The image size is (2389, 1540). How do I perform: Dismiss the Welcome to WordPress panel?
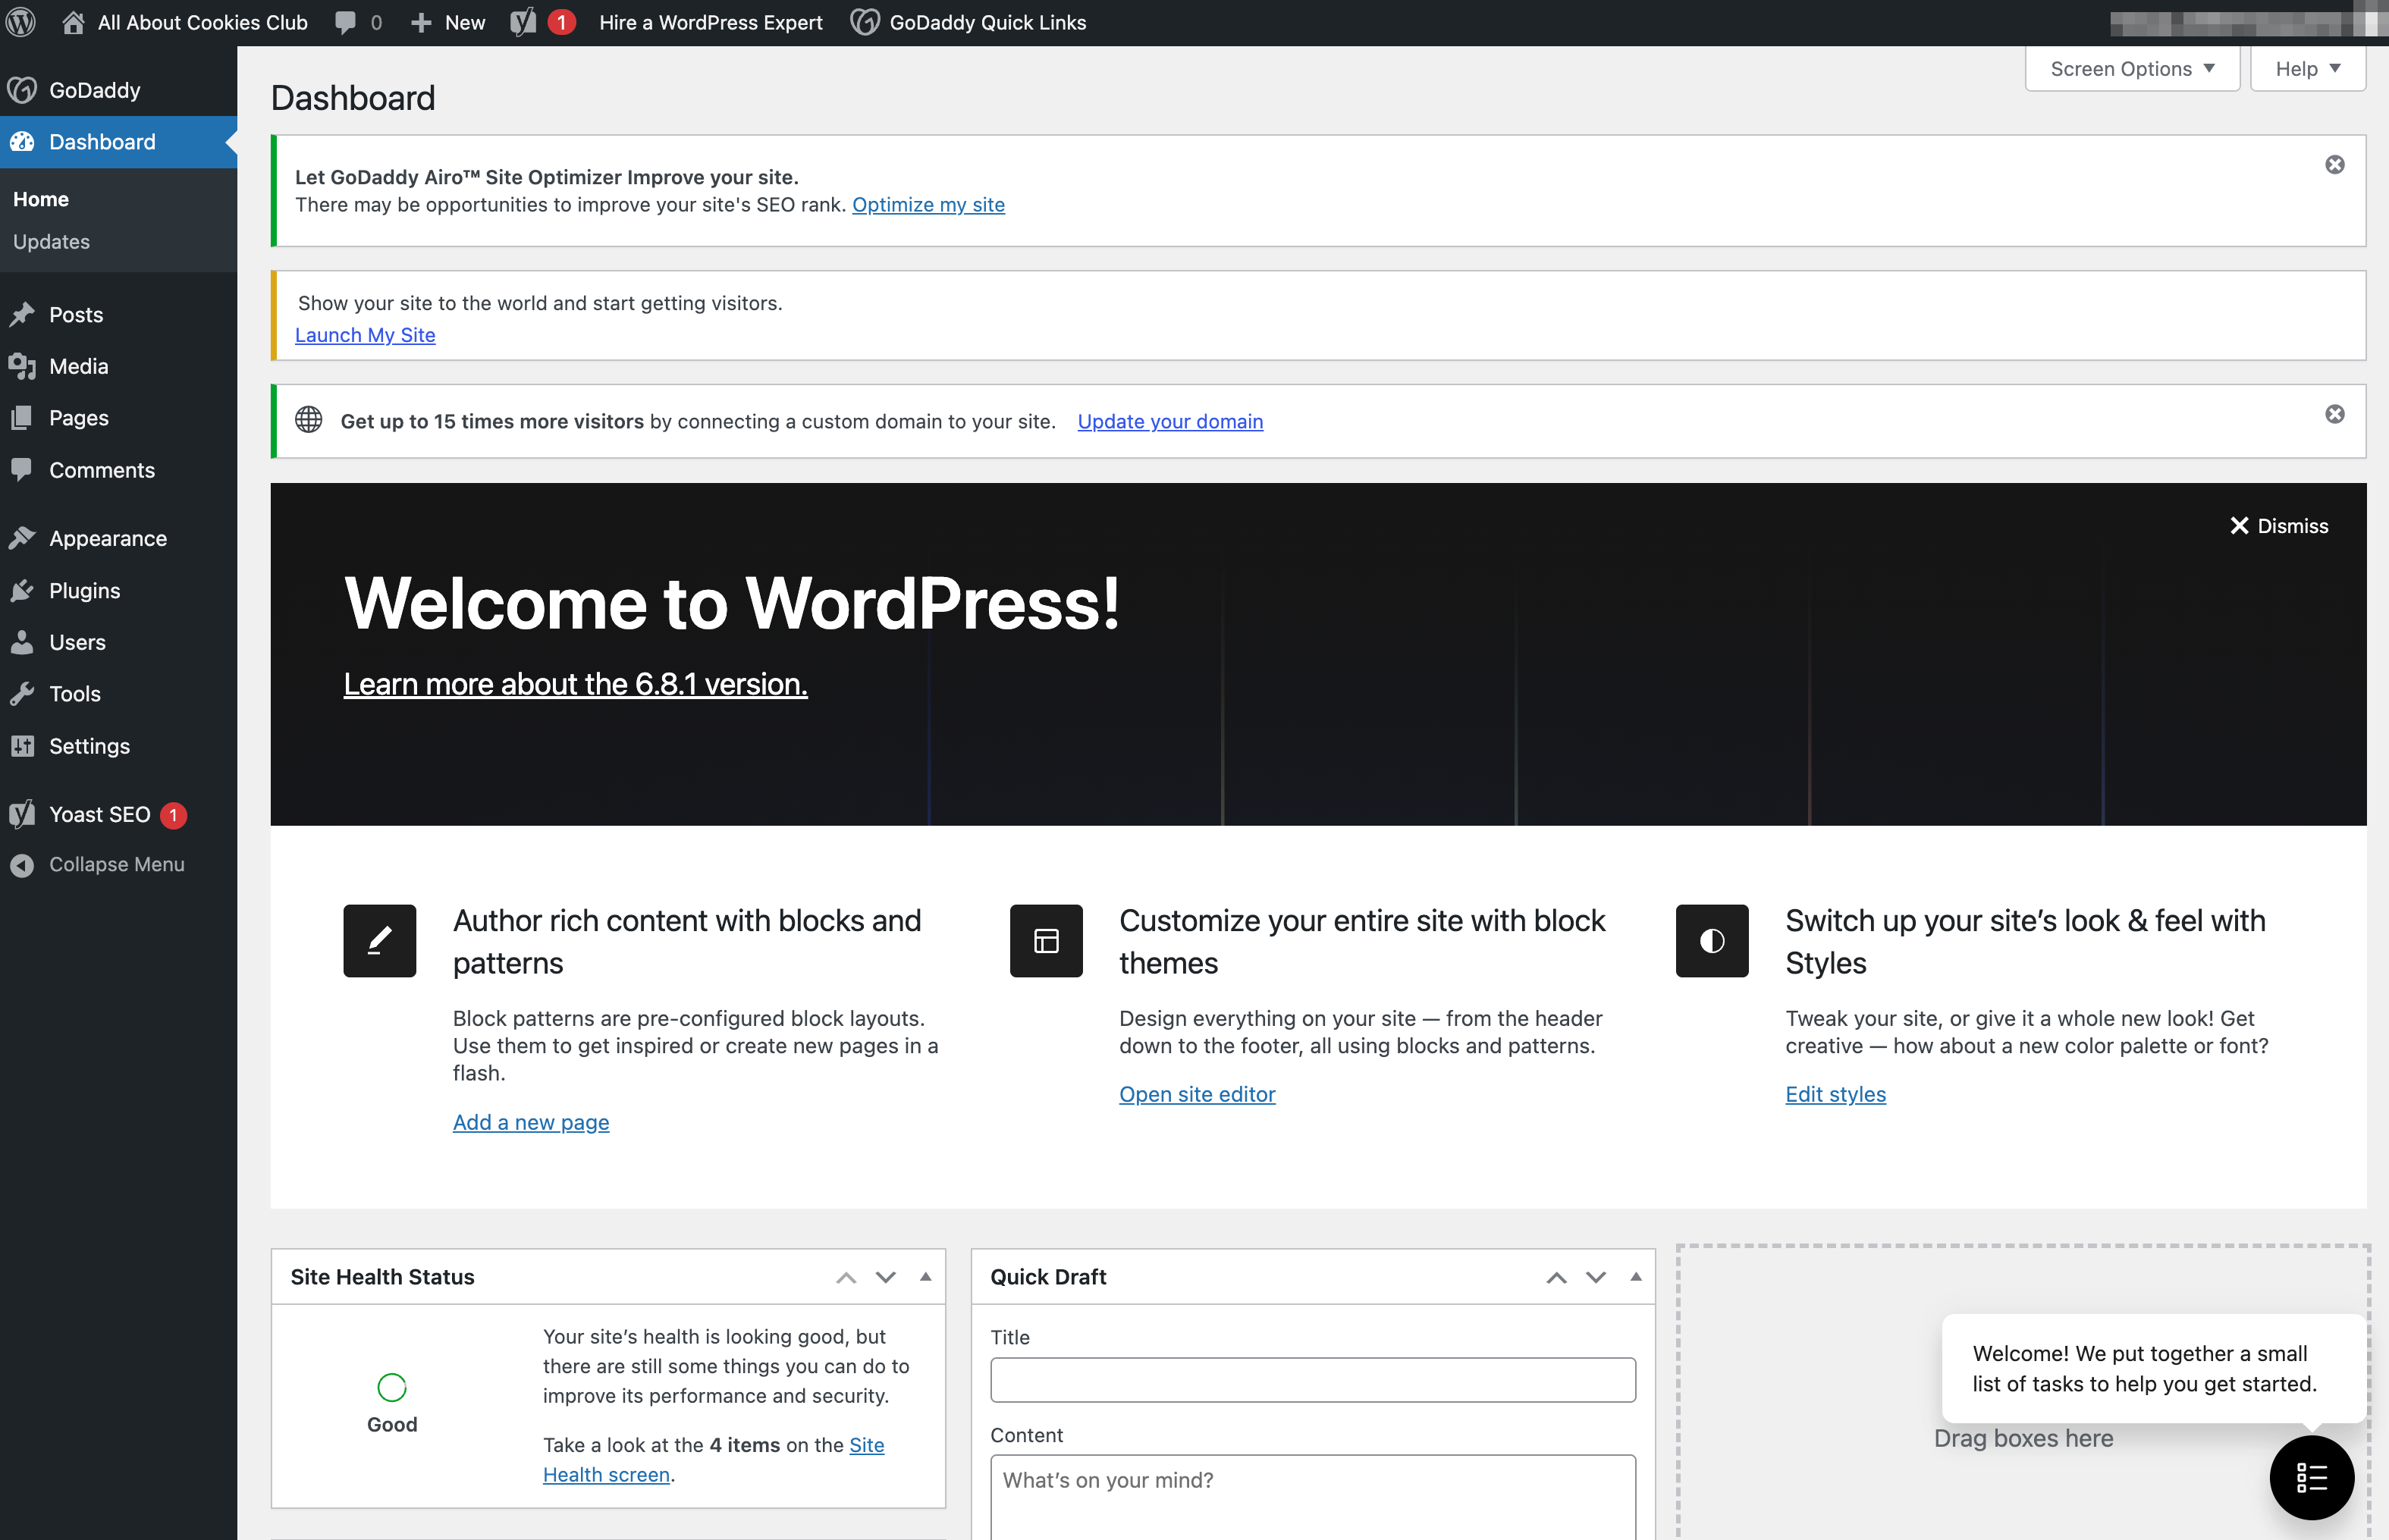2279,526
